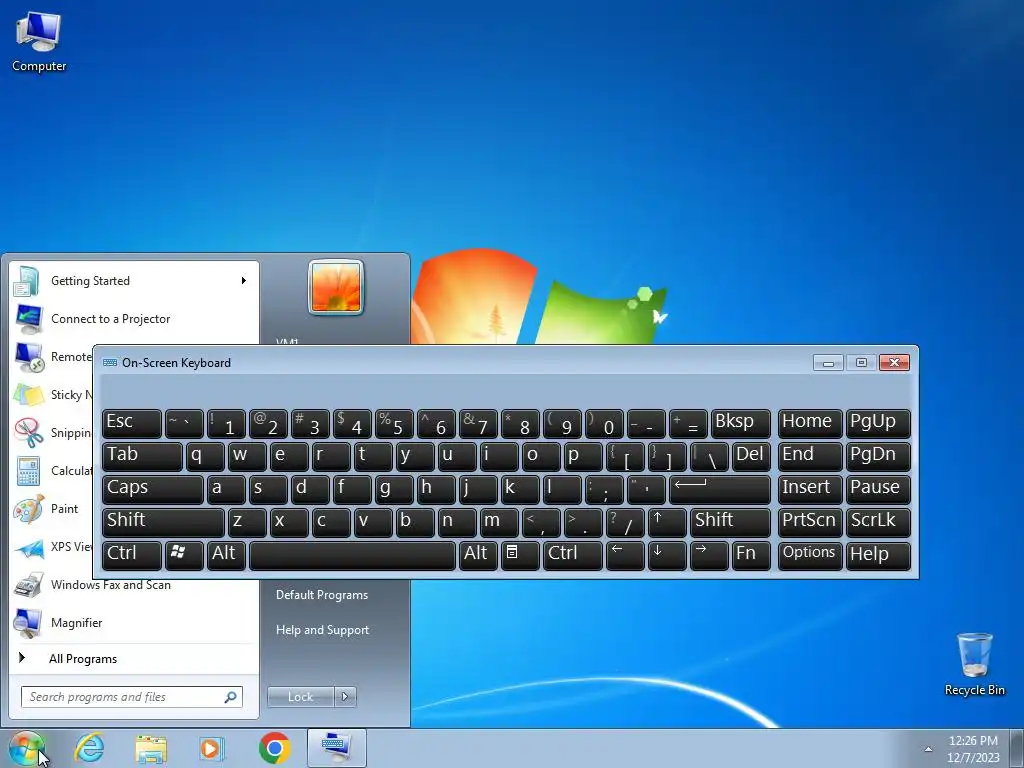
Task: Click the q key on the keyboard
Action: pos(205,456)
